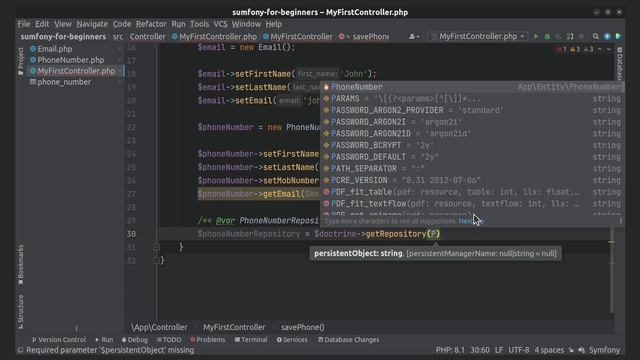The image size is (640, 360).
Task: Click the JetBrains toolbox icon at toolbar end
Action: pos(618,36)
